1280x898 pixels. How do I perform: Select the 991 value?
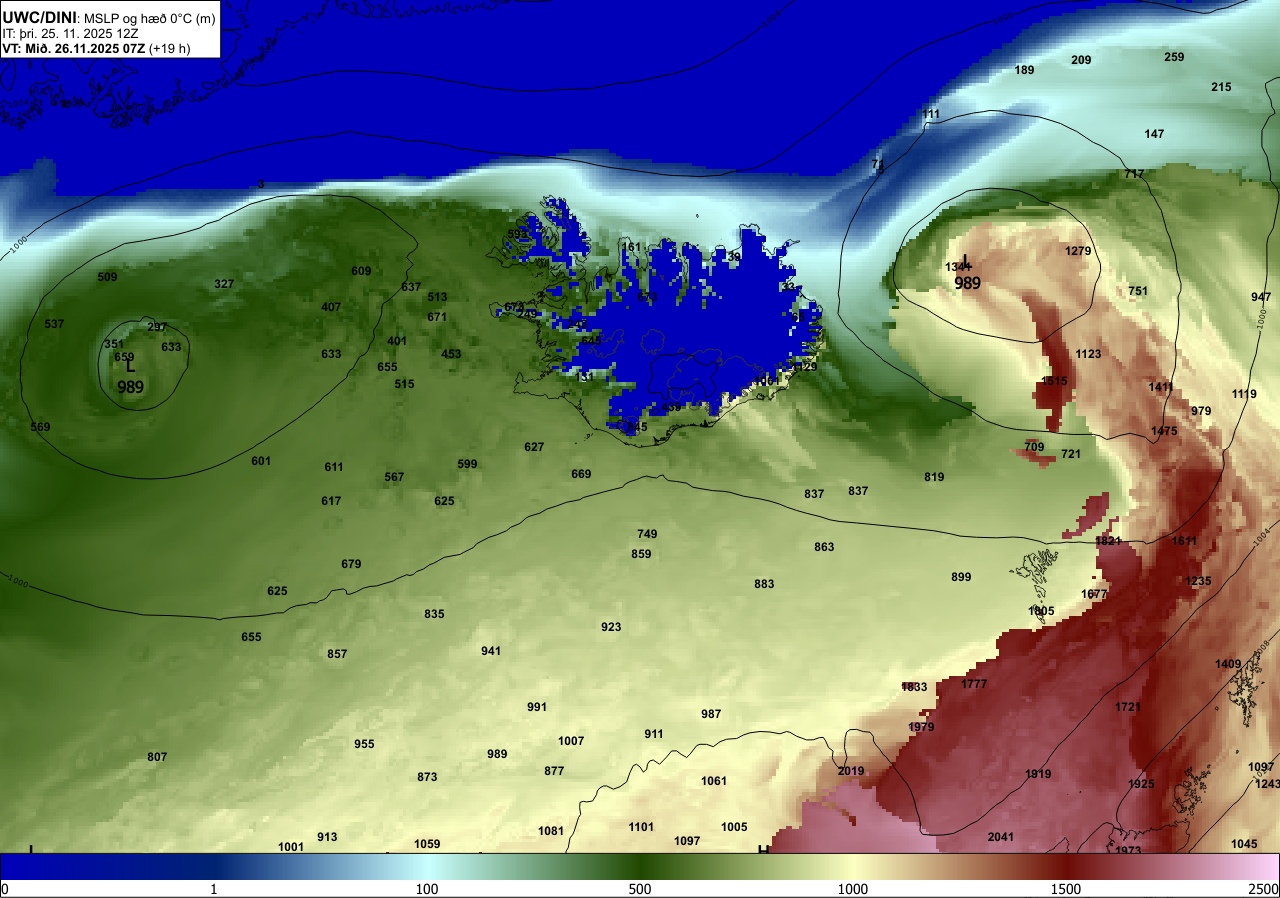[x=537, y=707]
